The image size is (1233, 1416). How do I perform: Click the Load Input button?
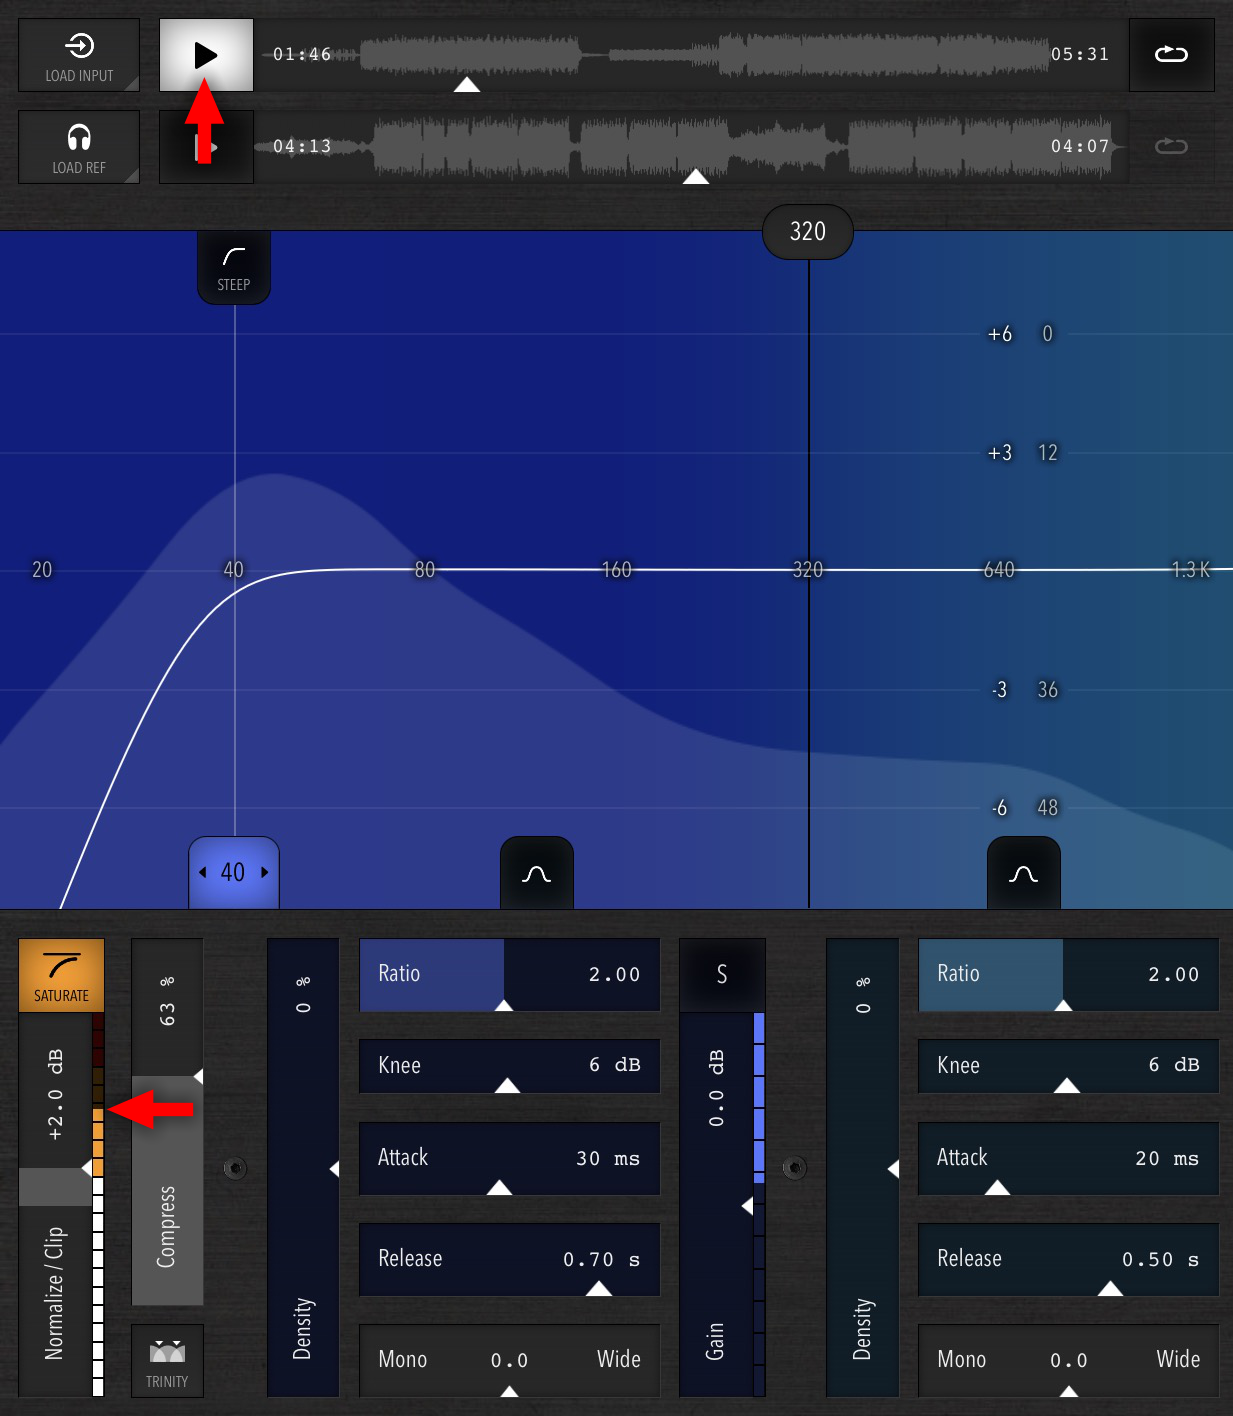[x=79, y=55]
